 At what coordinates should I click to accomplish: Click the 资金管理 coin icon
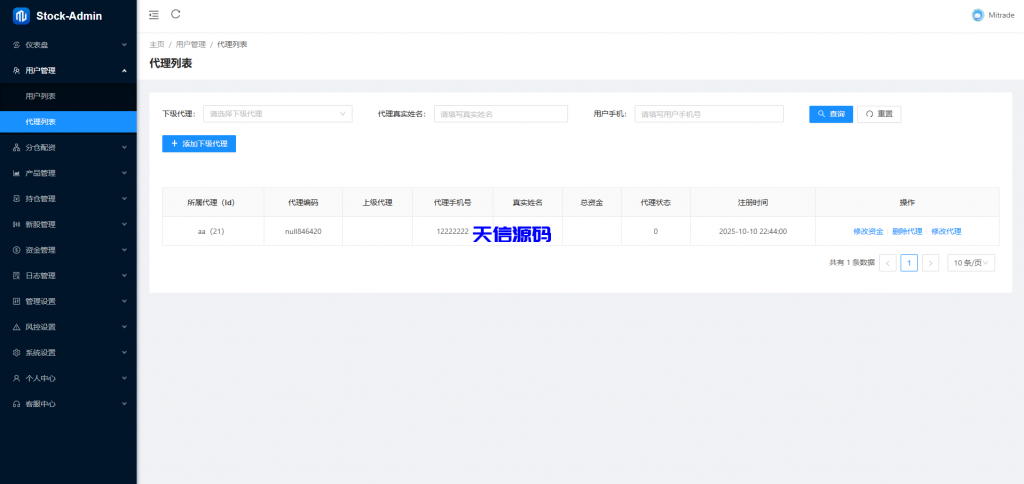[16, 250]
